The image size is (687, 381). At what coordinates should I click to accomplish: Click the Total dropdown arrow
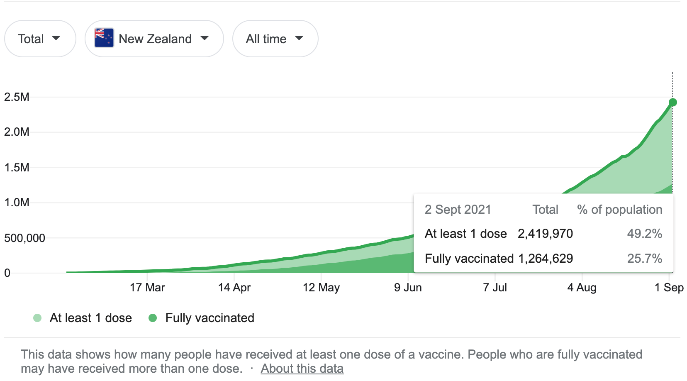point(56,38)
